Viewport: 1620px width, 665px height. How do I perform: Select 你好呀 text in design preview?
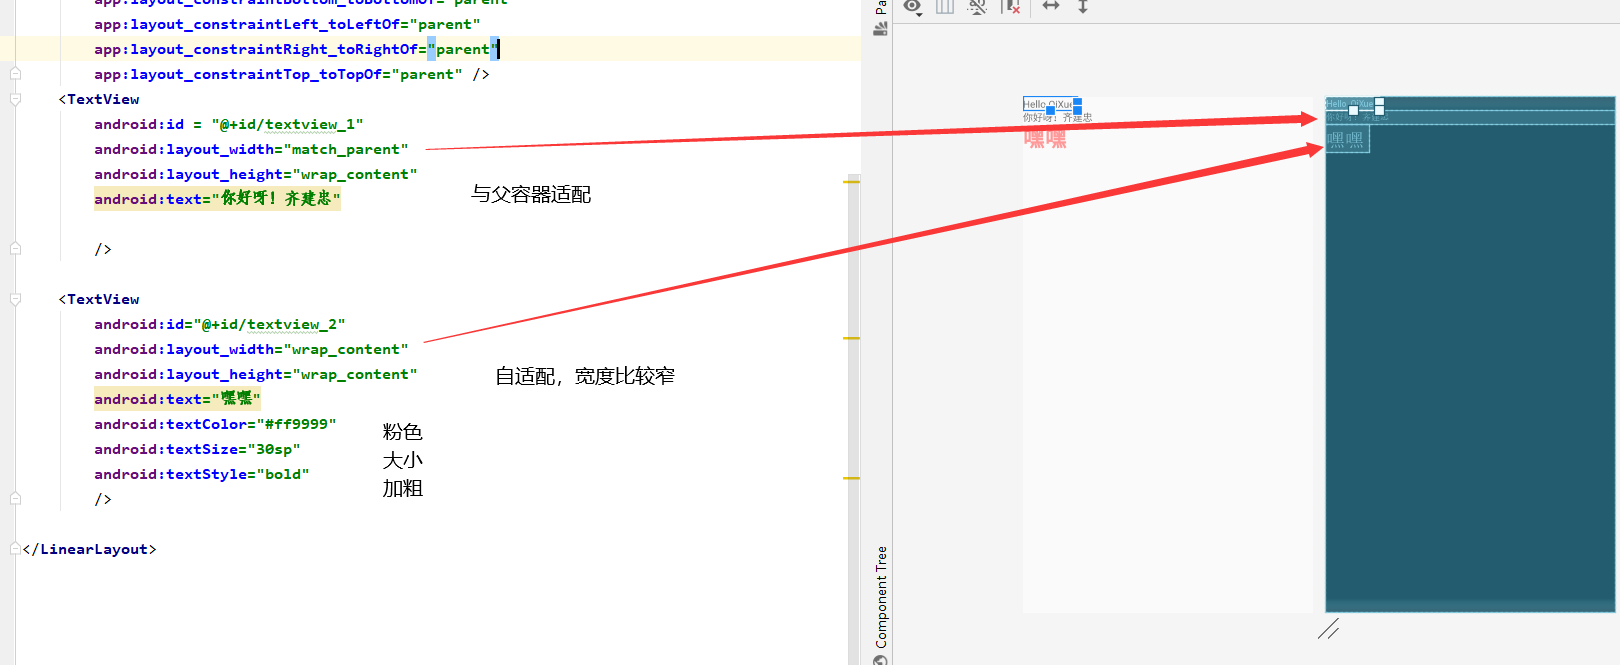pyautogui.click(x=1057, y=118)
